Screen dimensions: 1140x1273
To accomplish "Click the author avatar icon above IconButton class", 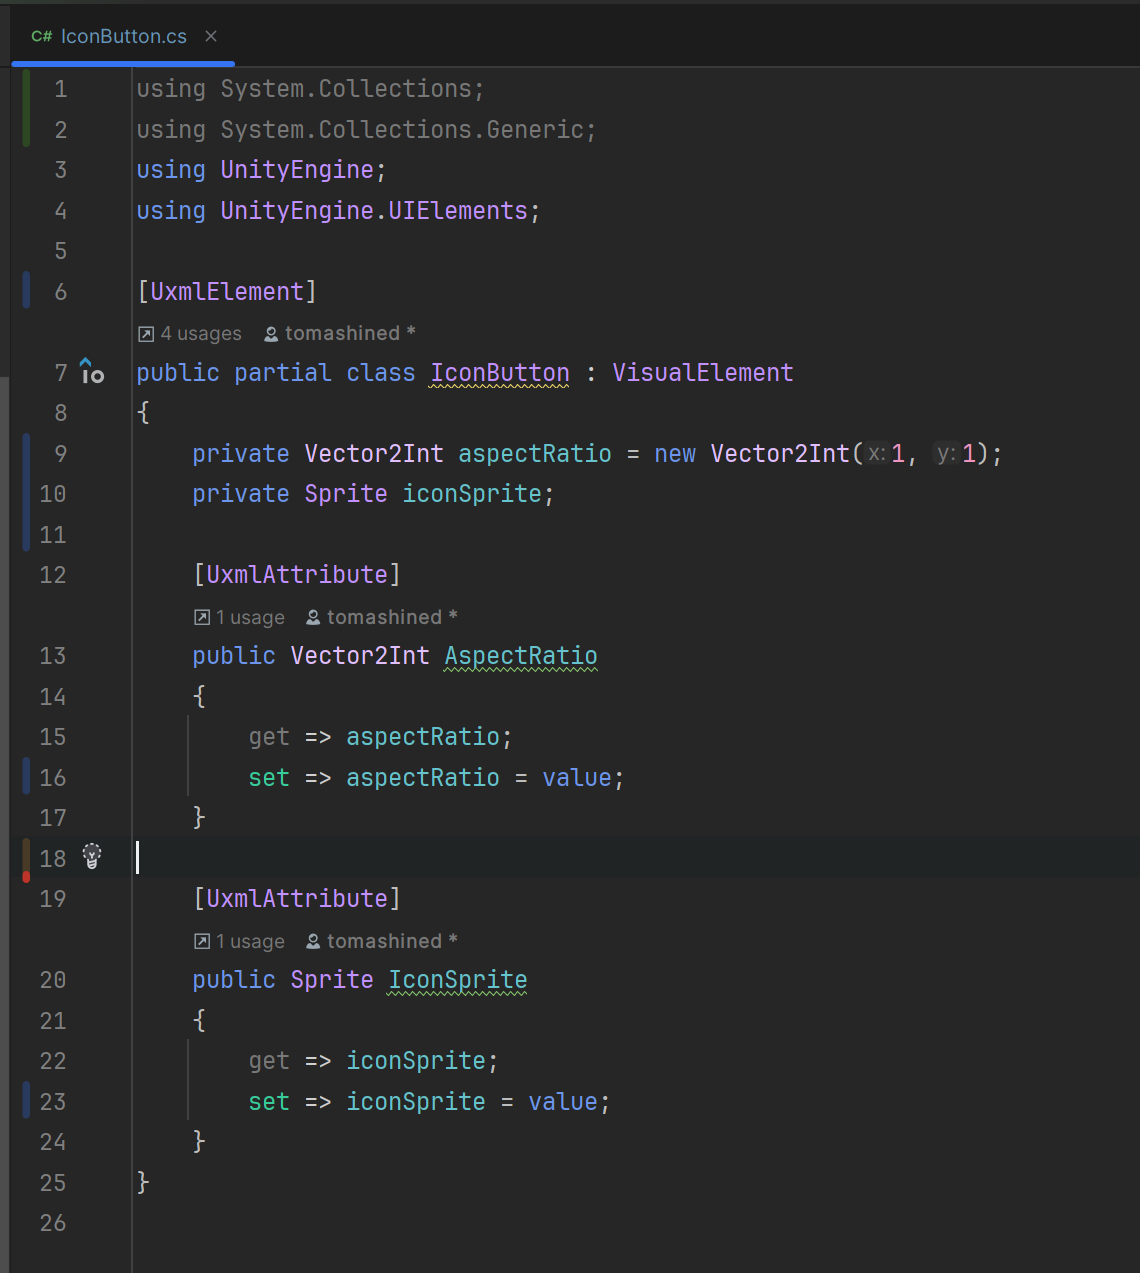I will (269, 333).
